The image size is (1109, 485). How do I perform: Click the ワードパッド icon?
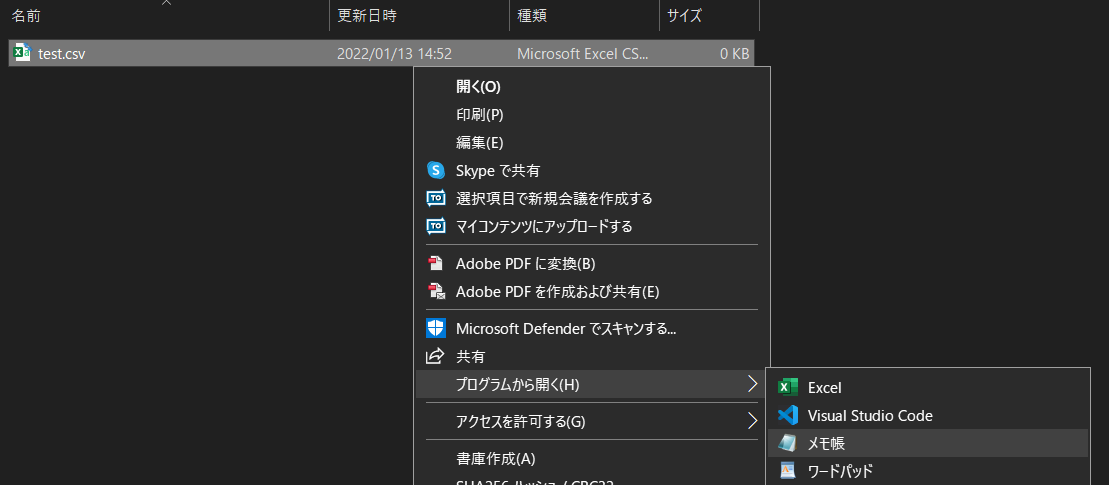tap(787, 470)
